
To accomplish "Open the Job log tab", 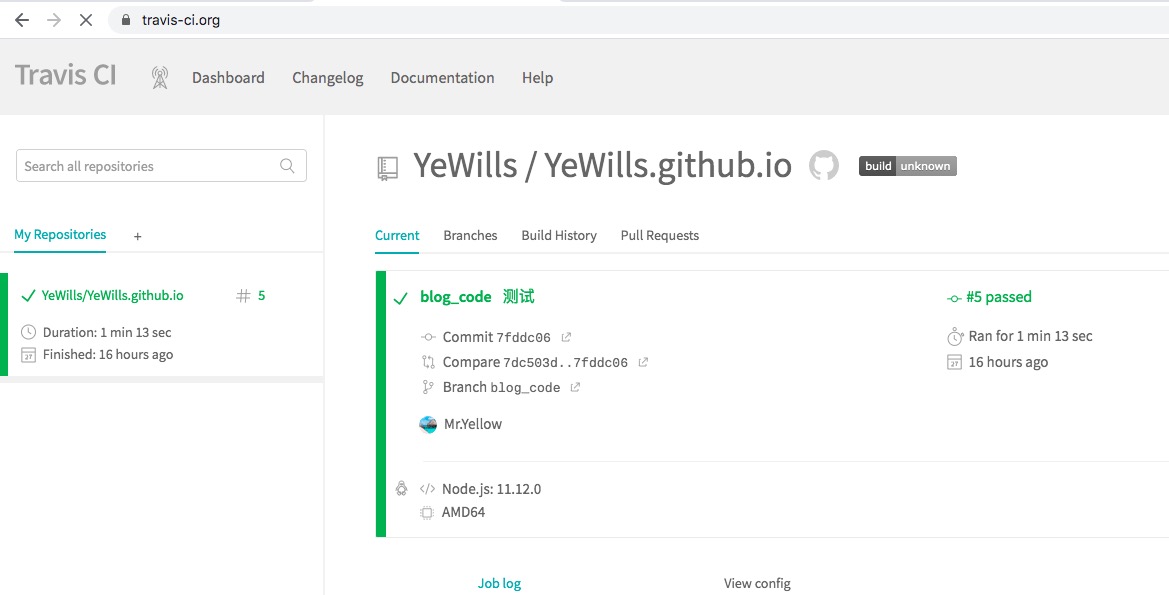I will tap(500, 584).
